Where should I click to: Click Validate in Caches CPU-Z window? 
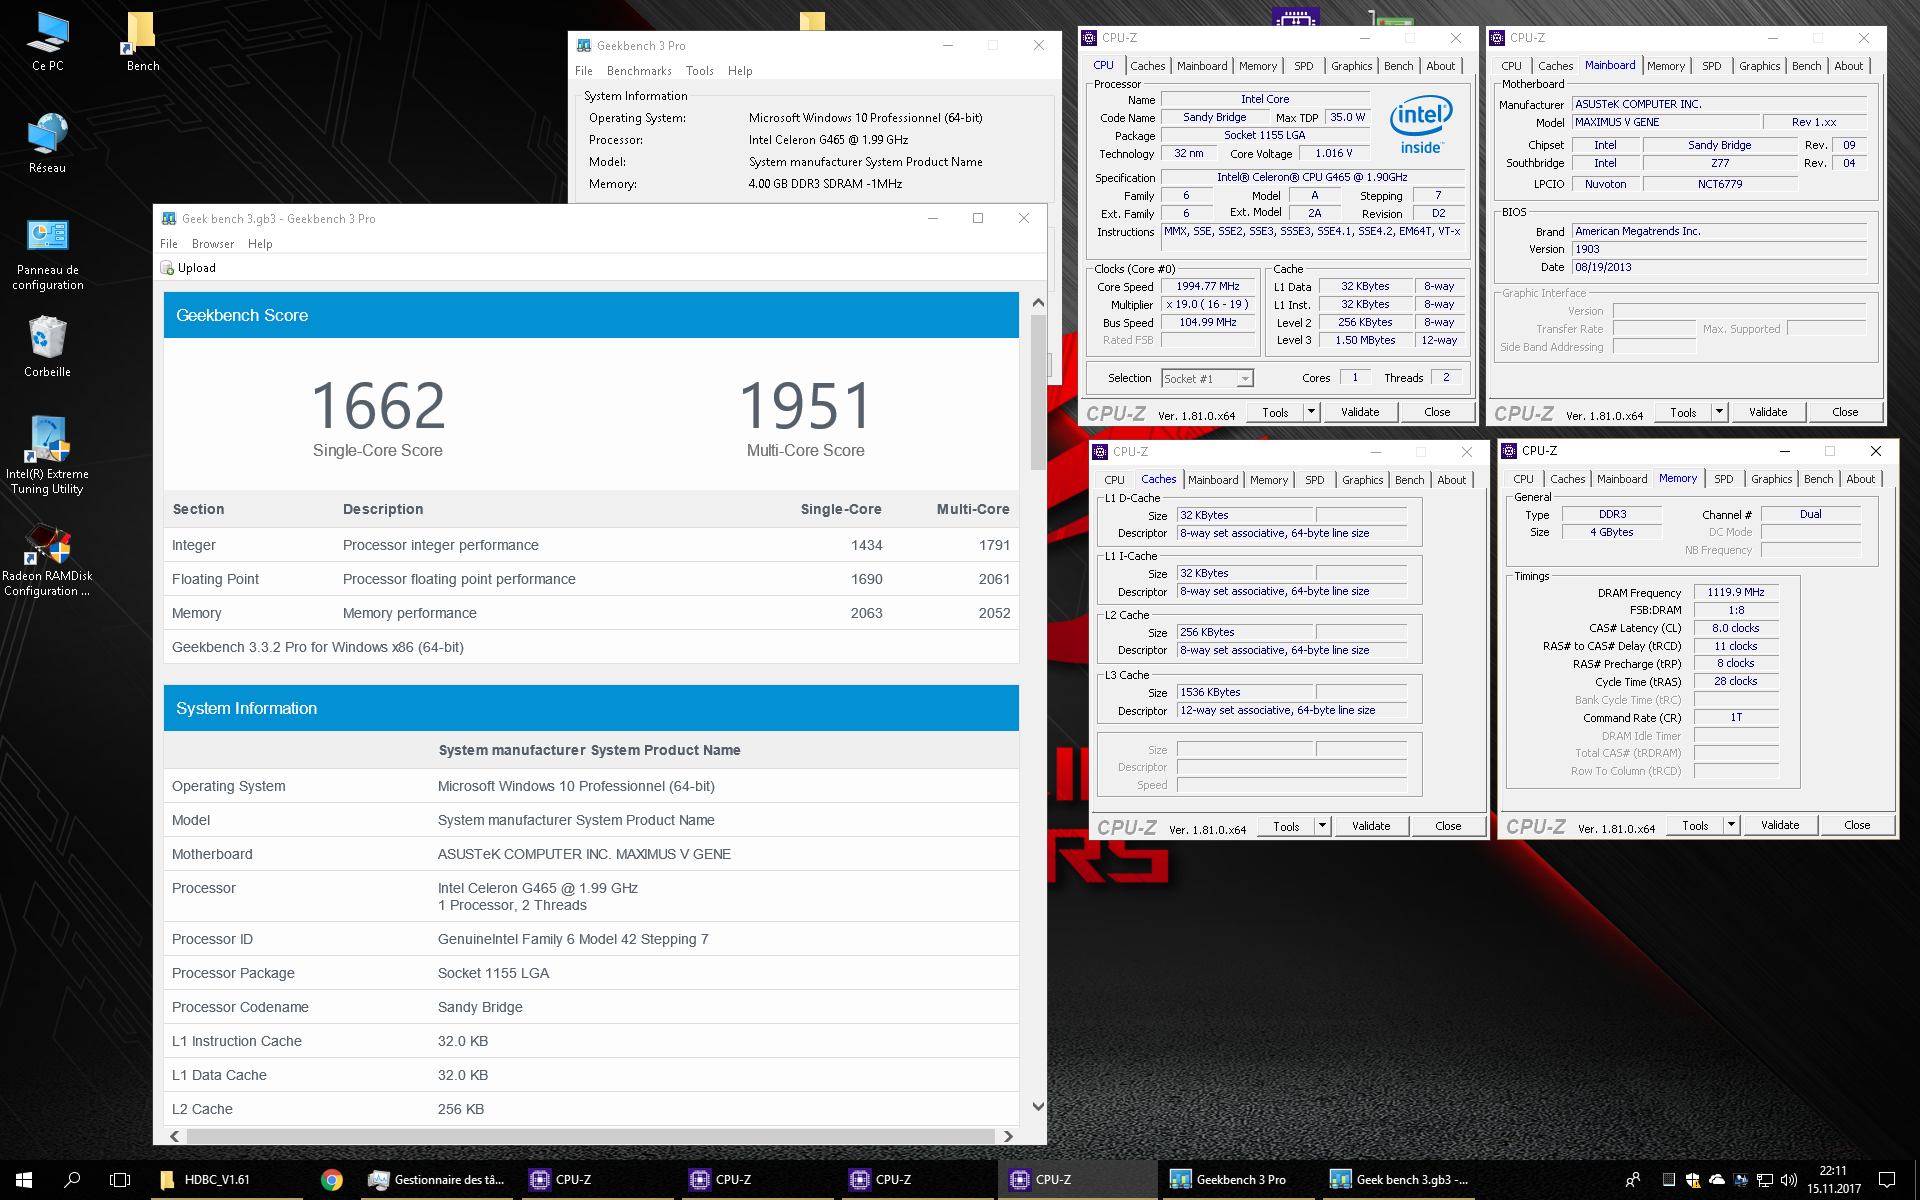pyautogui.click(x=1371, y=826)
